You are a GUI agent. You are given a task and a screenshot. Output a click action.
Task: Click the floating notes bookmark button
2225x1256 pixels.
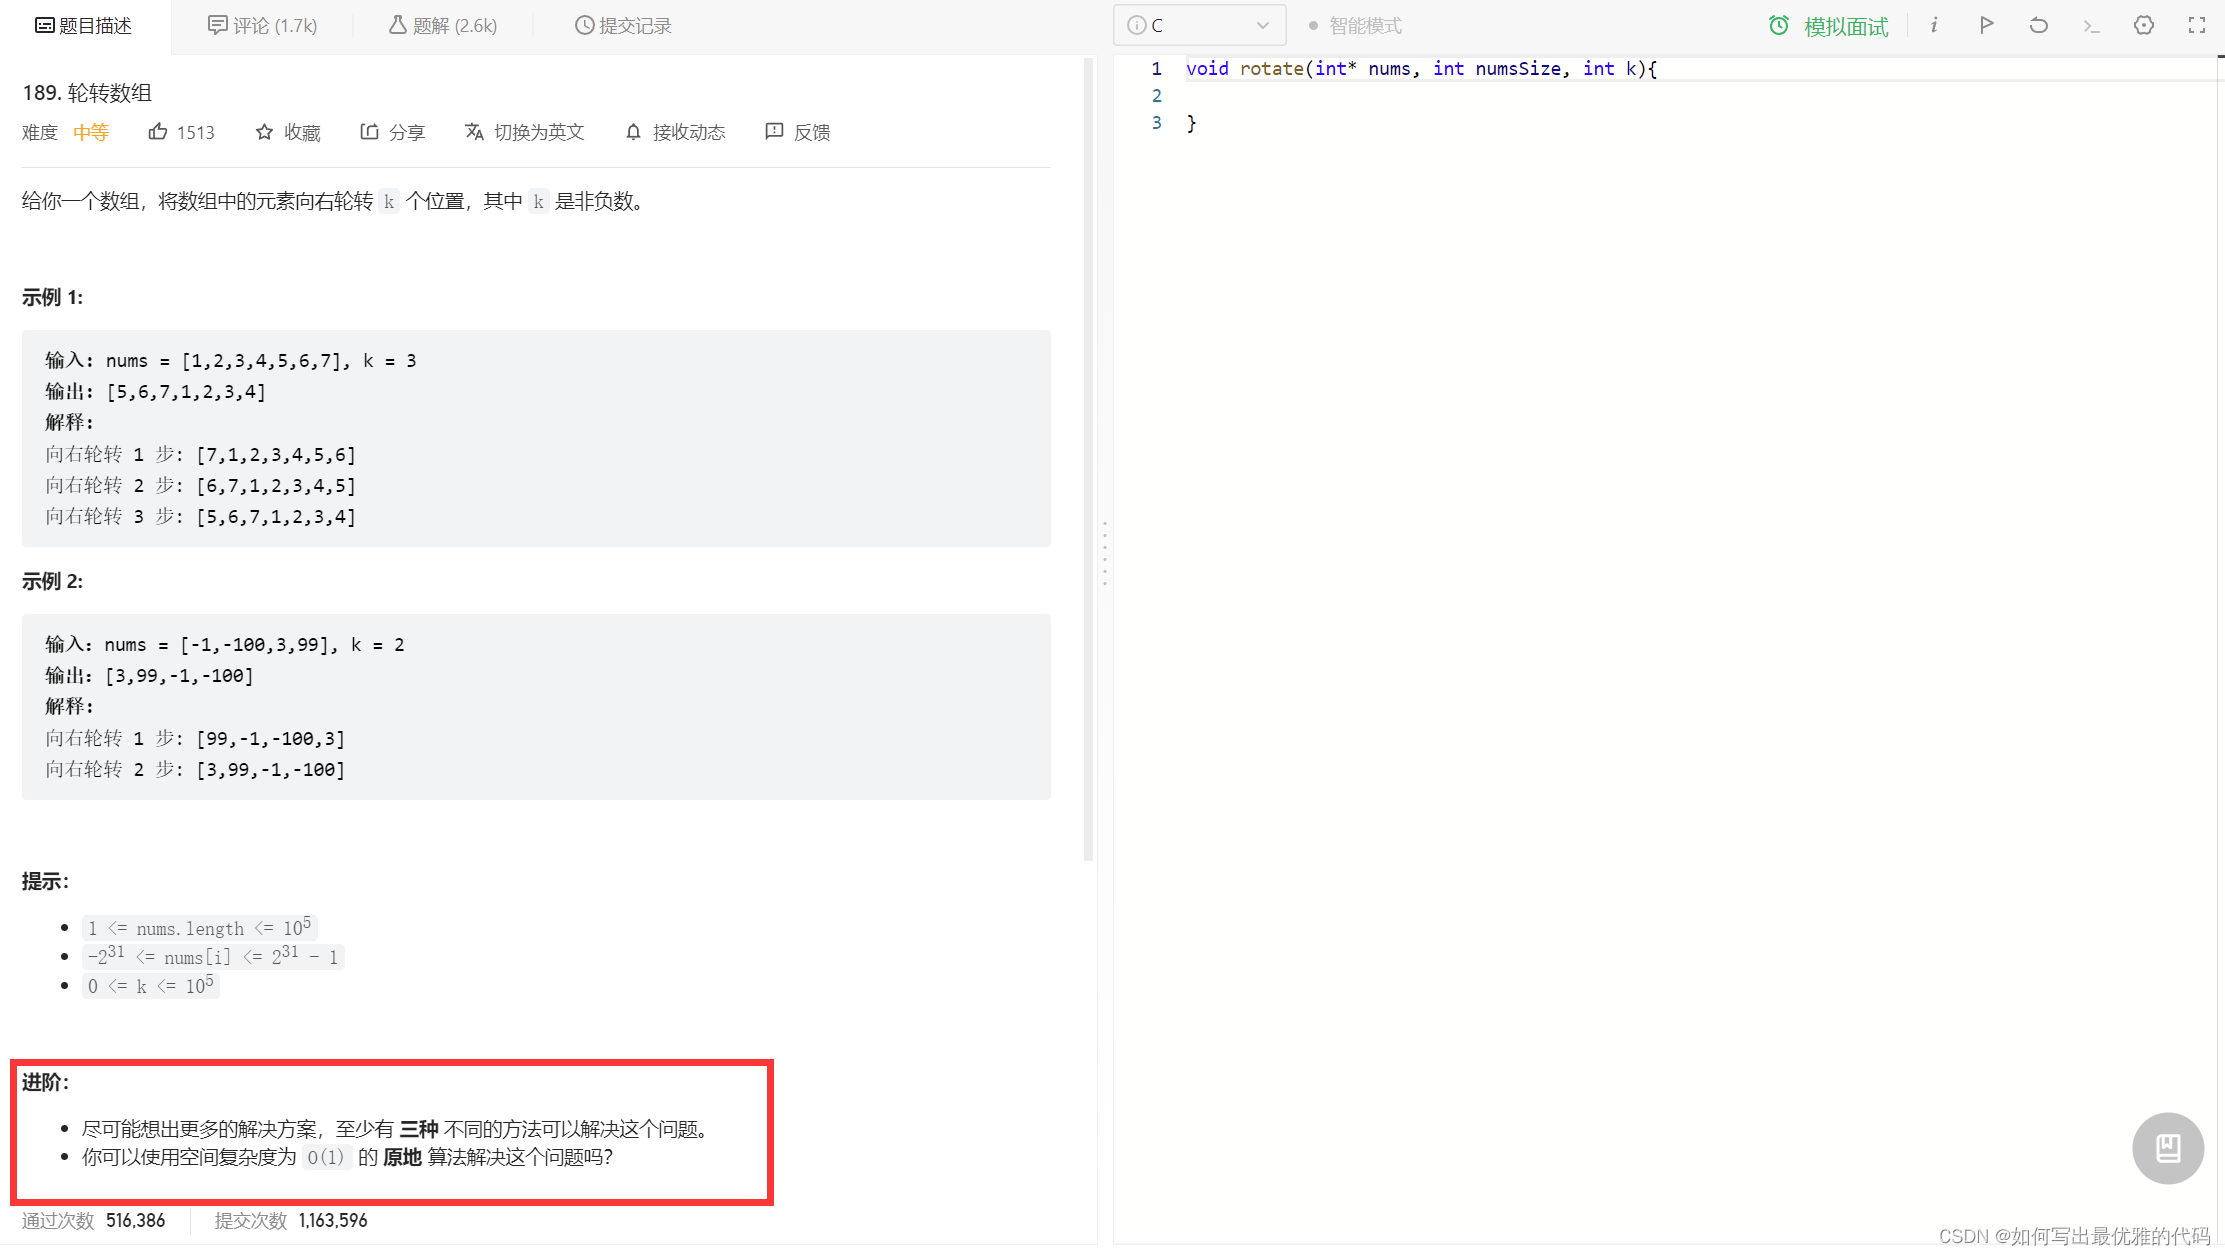[x=2168, y=1148]
